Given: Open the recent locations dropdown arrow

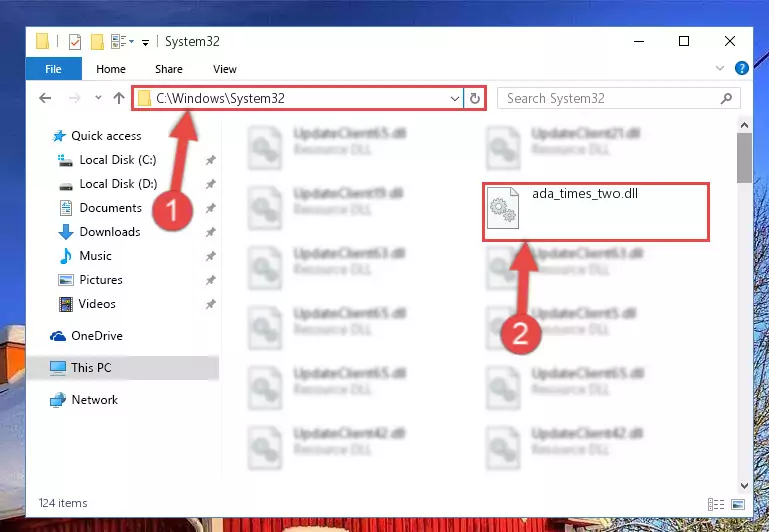Looking at the screenshot, I should (99, 98).
